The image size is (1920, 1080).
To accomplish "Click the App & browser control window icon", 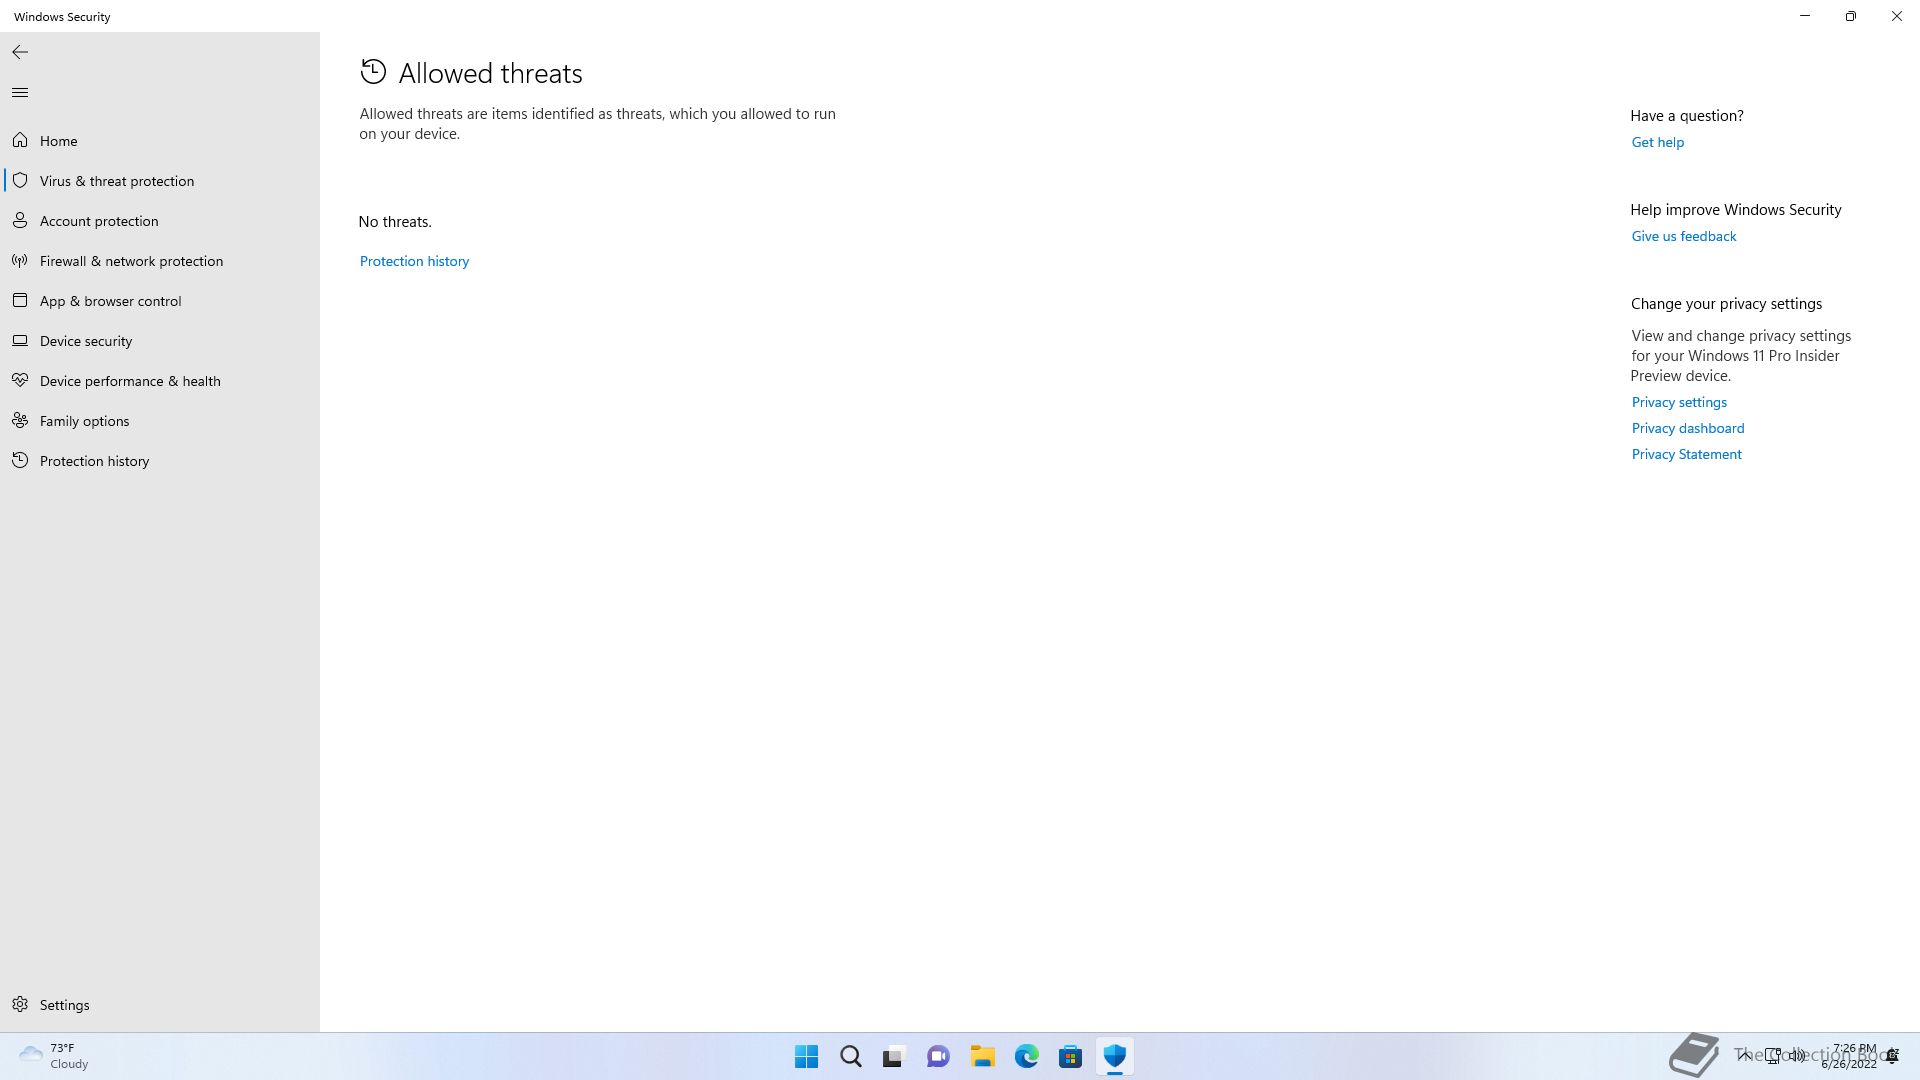I will (20, 300).
